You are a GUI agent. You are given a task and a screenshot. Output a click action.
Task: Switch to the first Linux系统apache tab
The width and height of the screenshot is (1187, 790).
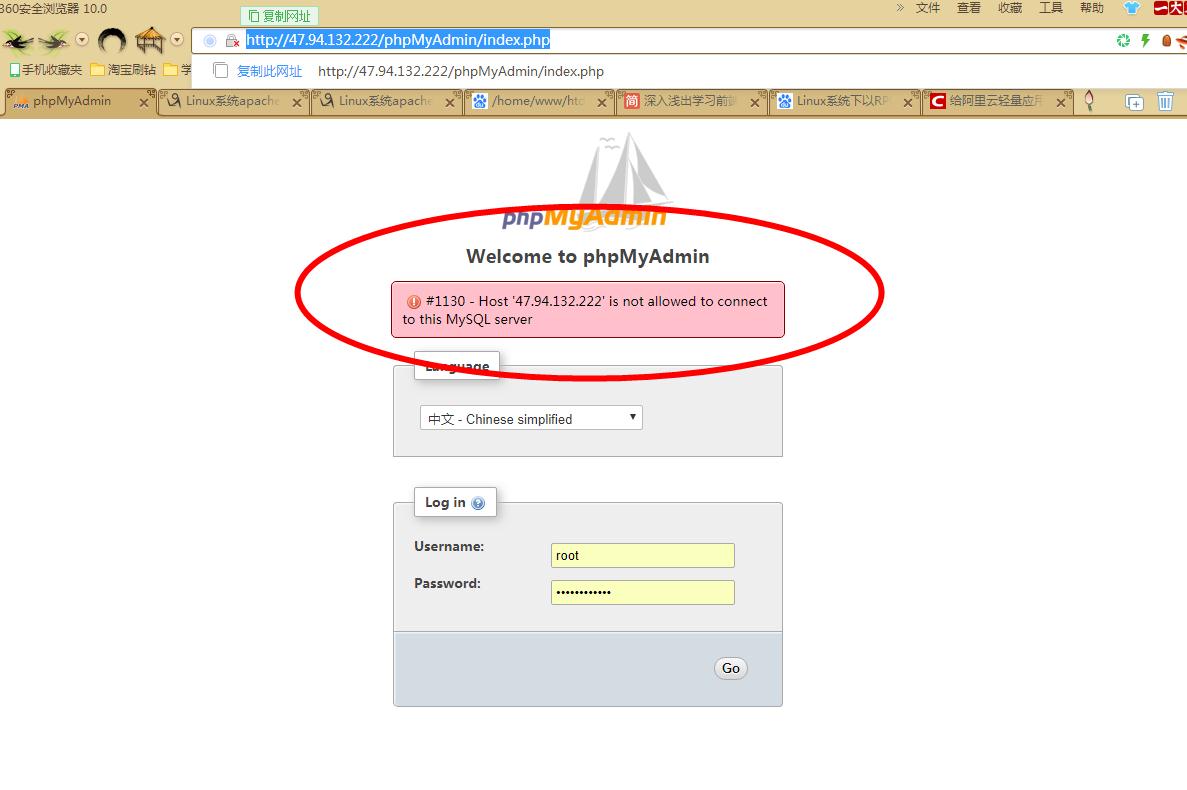click(232, 101)
